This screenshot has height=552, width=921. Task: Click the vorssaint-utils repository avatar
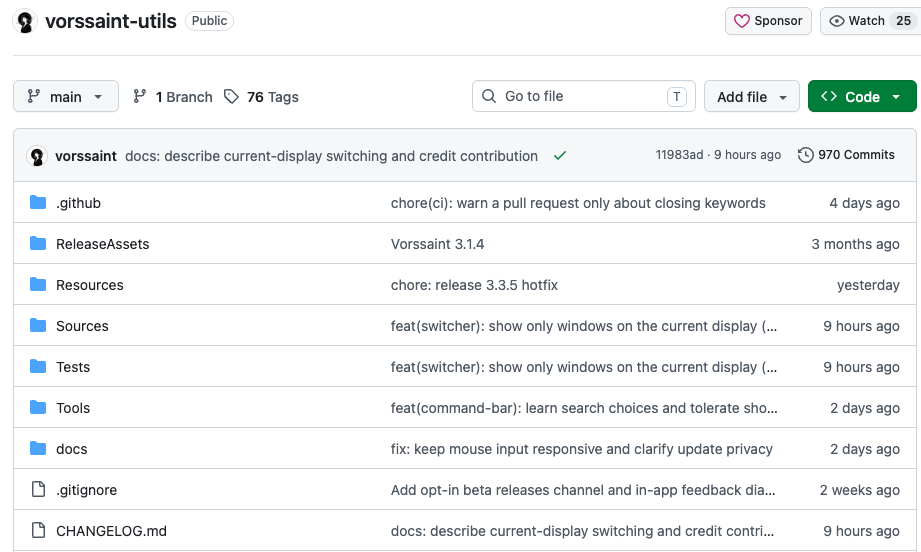(x=25, y=22)
